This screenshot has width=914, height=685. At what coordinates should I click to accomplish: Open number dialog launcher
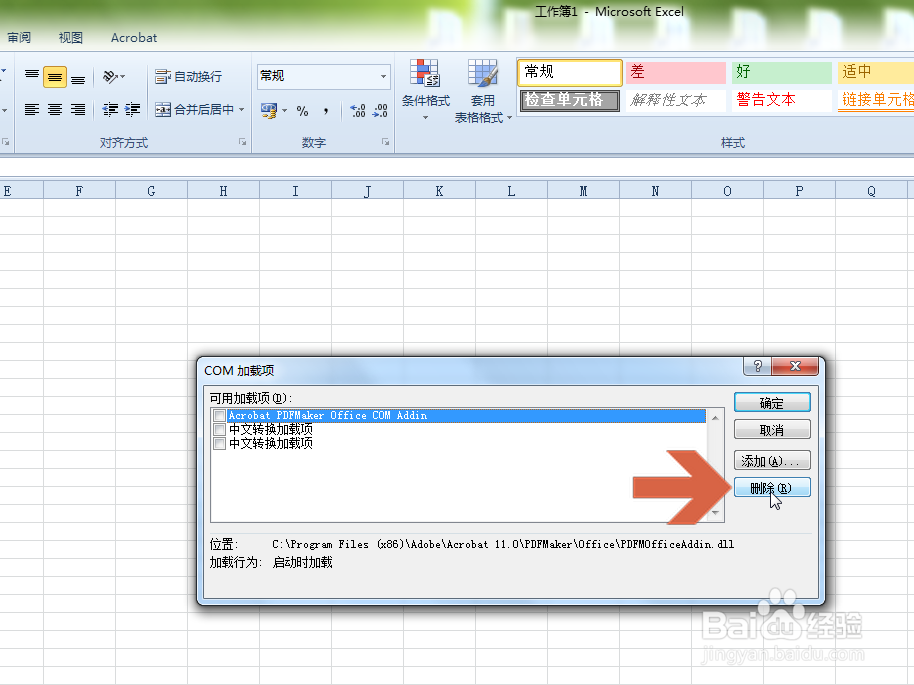(x=385, y=142)
